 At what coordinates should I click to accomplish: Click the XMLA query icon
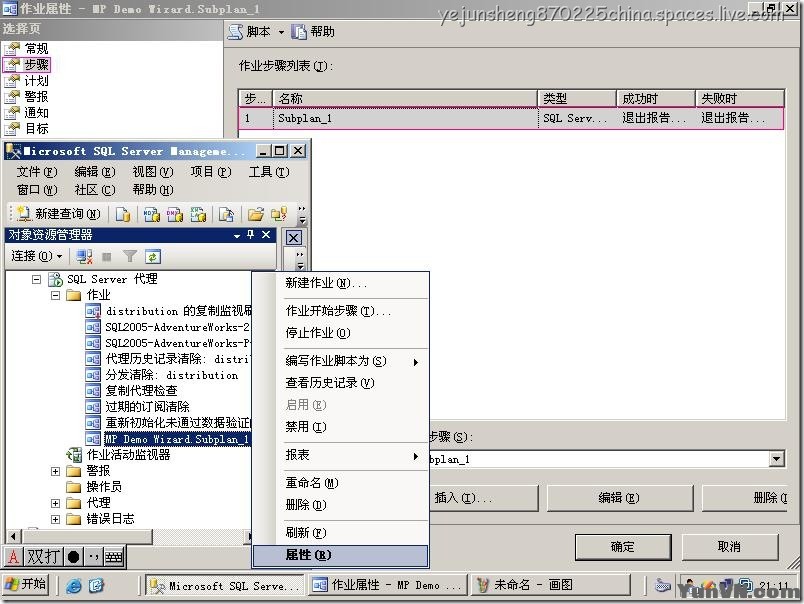tap(198, 214)
